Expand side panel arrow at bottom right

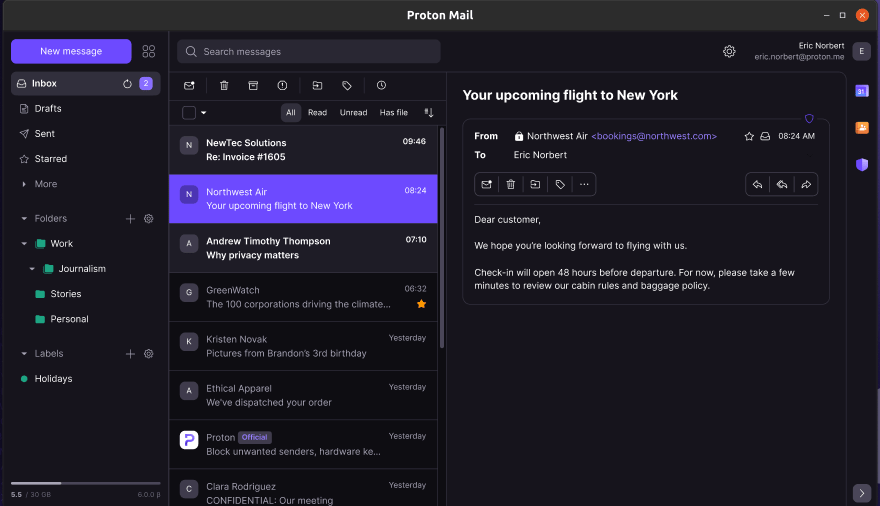862,493
